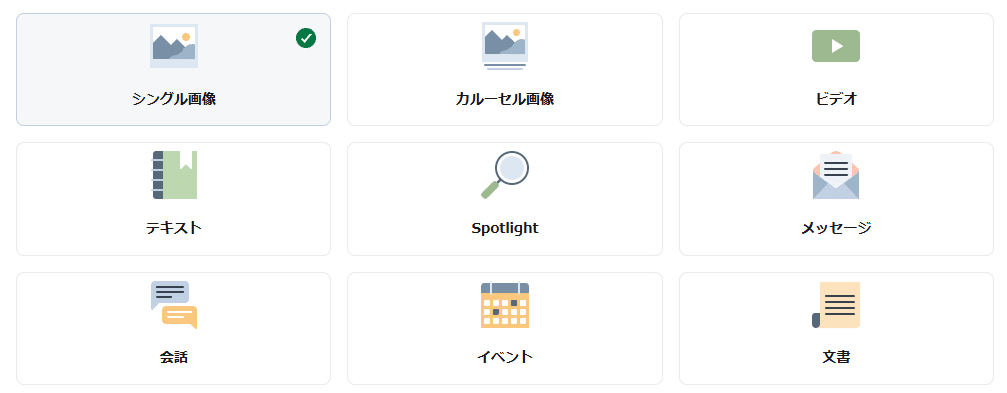Pick the テキスト format option
Viewport: 1007px width, 393px height.
pos(173,199)
